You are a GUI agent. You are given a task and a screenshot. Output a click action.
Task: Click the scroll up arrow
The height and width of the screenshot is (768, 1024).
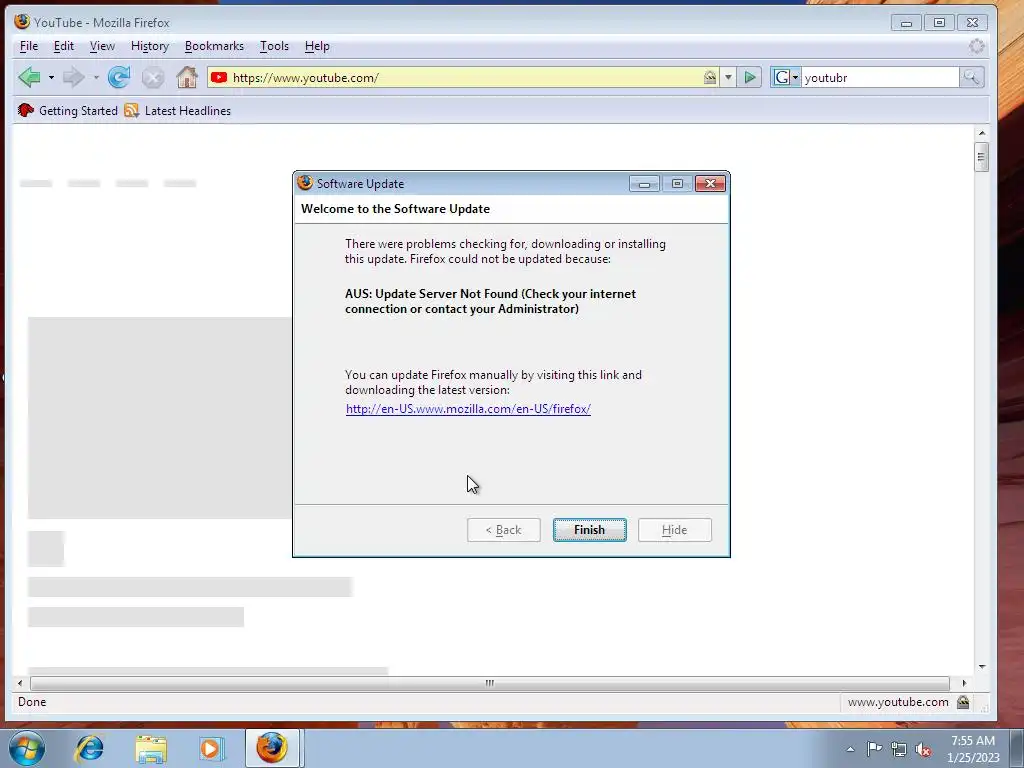(x=982, y=133)
